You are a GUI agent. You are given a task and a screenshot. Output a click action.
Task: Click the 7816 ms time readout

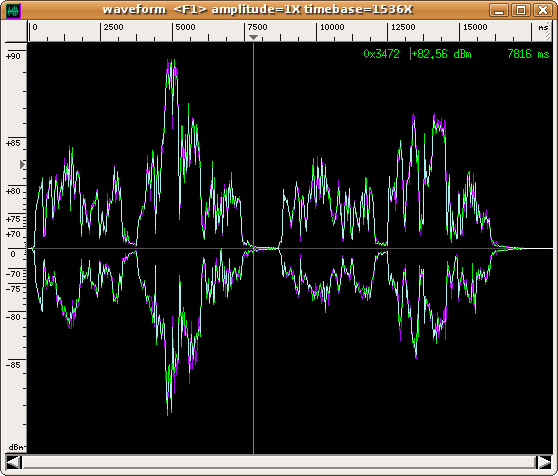click(528, 54)
